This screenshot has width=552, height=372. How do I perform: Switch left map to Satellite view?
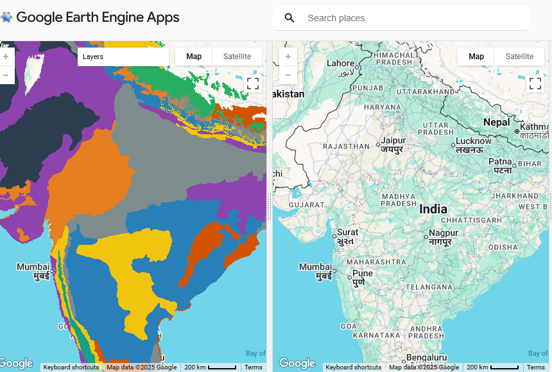pos(237,56)
